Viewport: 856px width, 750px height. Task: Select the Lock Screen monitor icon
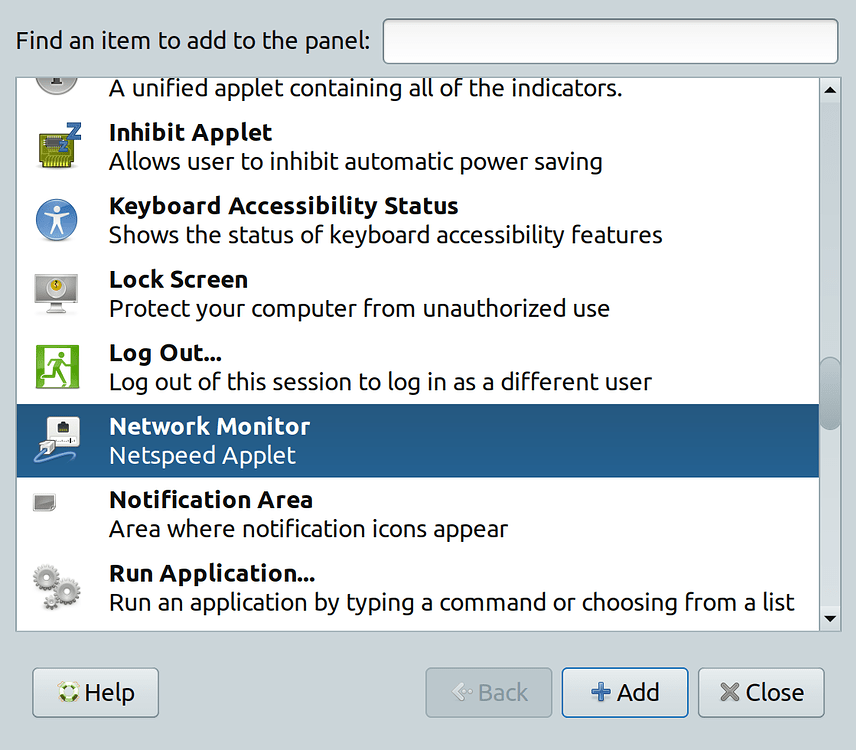pos(56,294)
